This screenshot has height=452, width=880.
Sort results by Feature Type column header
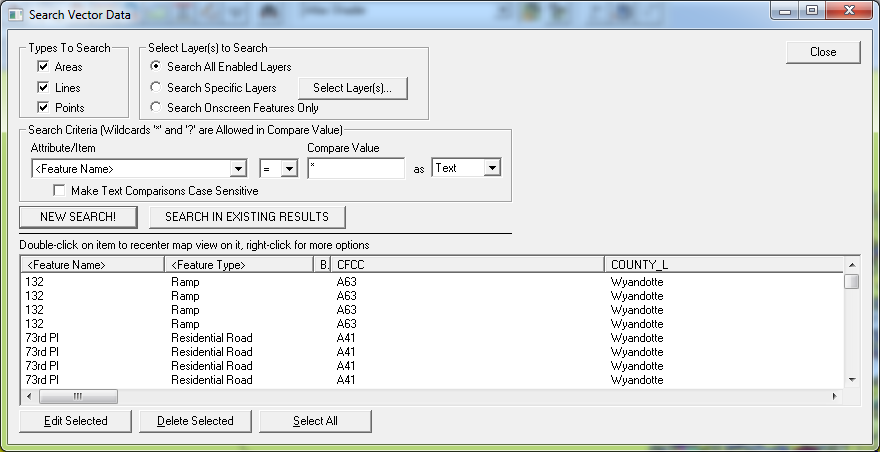click(x=238, y=265)
